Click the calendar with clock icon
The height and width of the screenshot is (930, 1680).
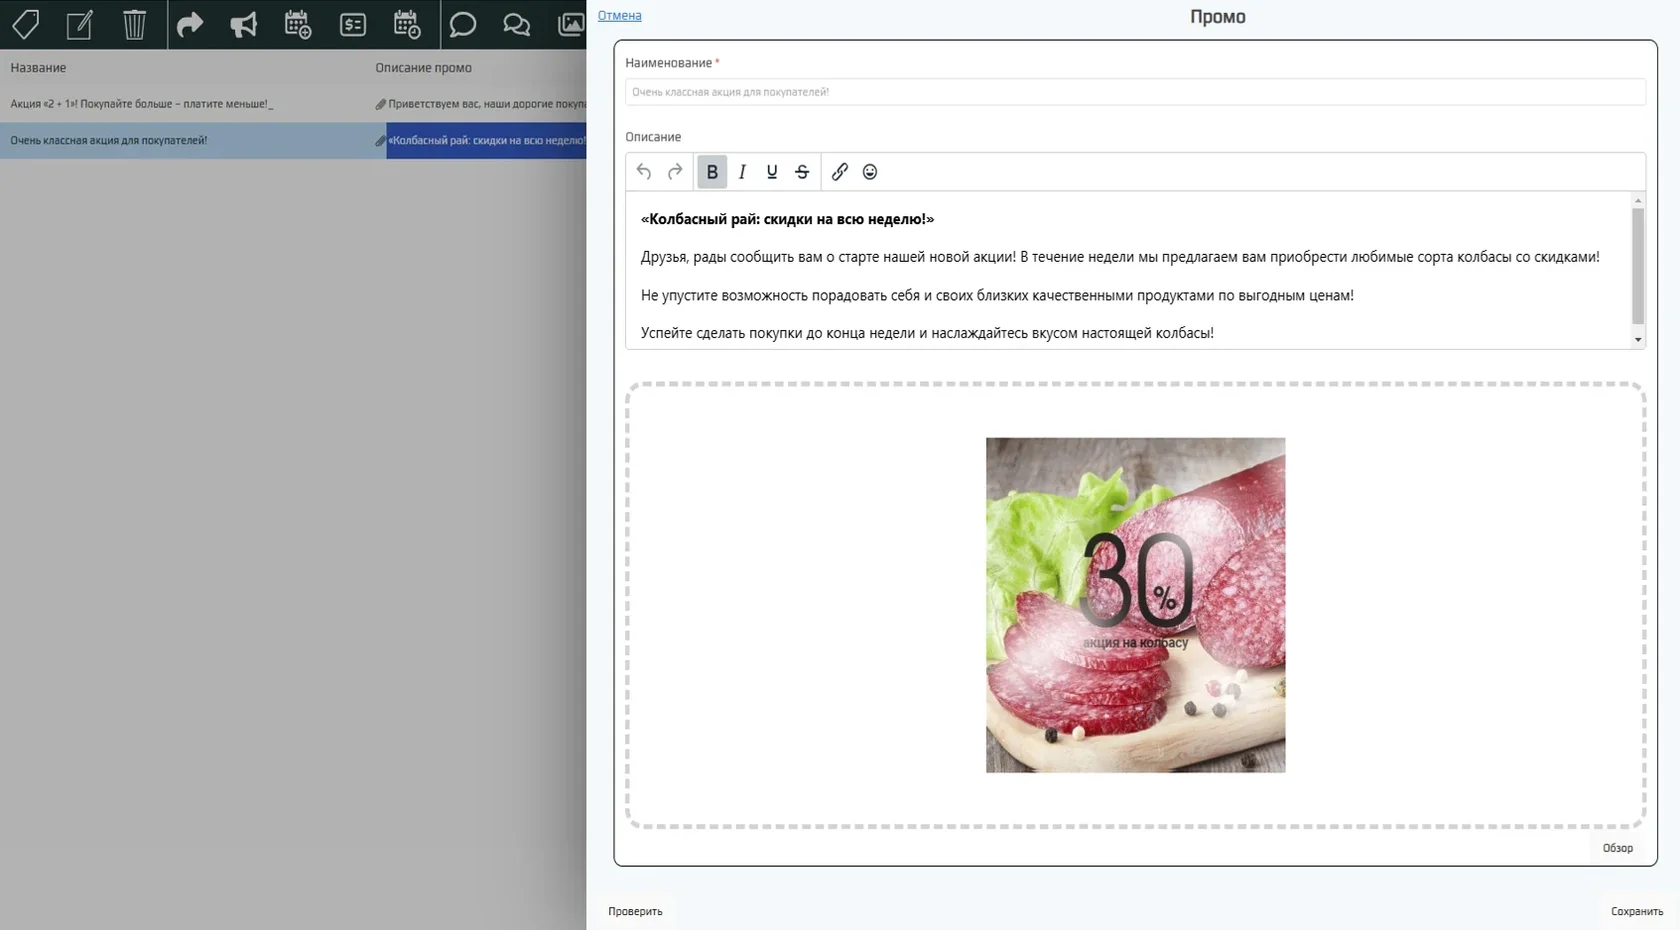(407, 24)
